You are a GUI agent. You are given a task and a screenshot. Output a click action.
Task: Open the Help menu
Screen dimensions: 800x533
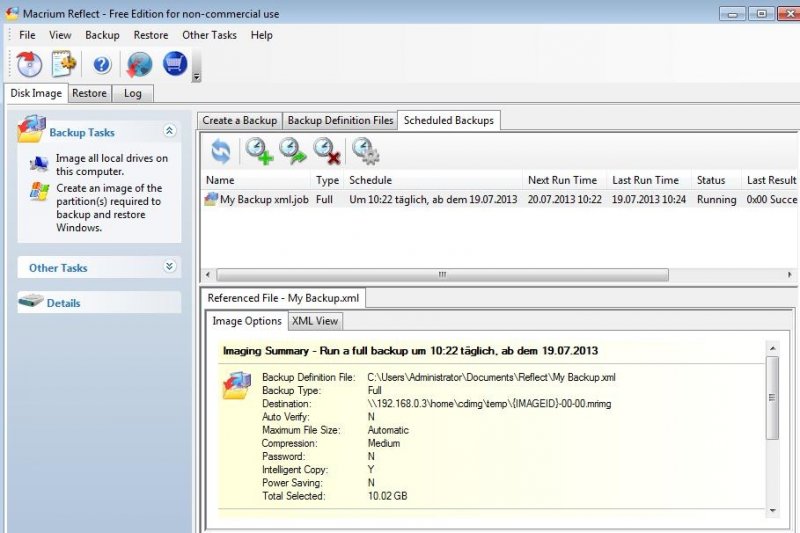(x=261, y=35)
